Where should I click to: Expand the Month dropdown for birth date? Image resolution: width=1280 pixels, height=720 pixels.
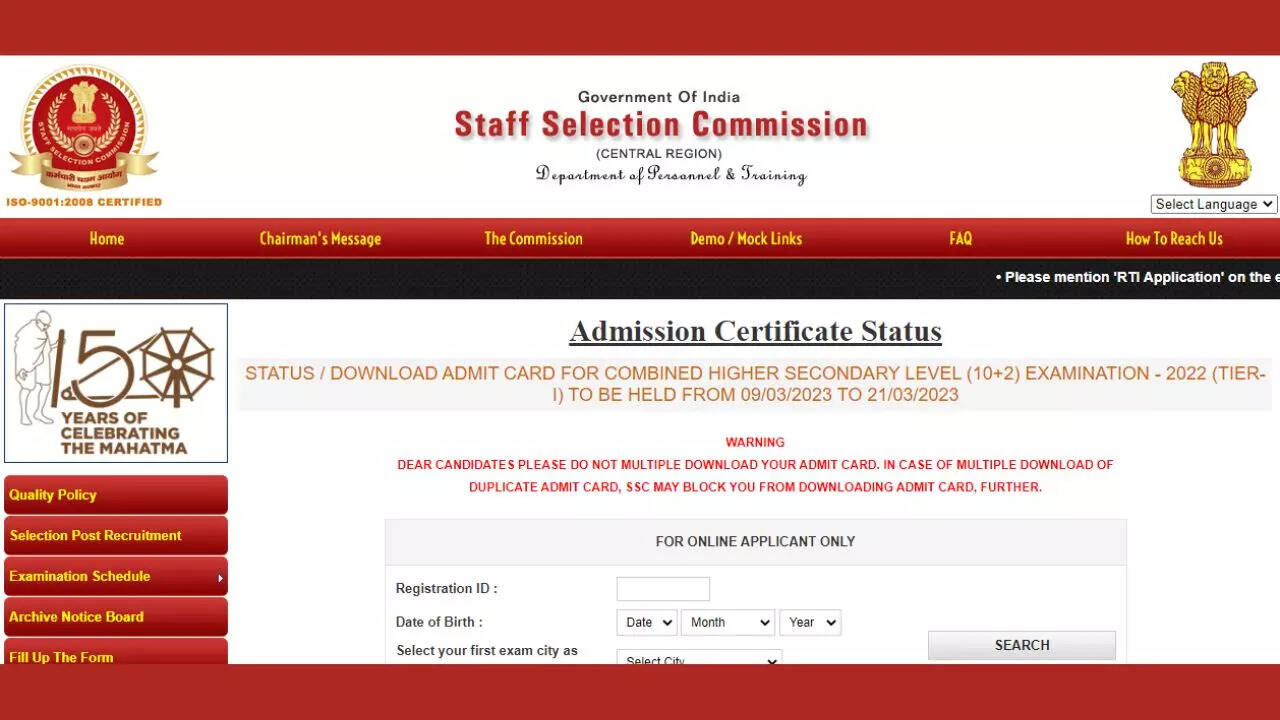(727, 622)
